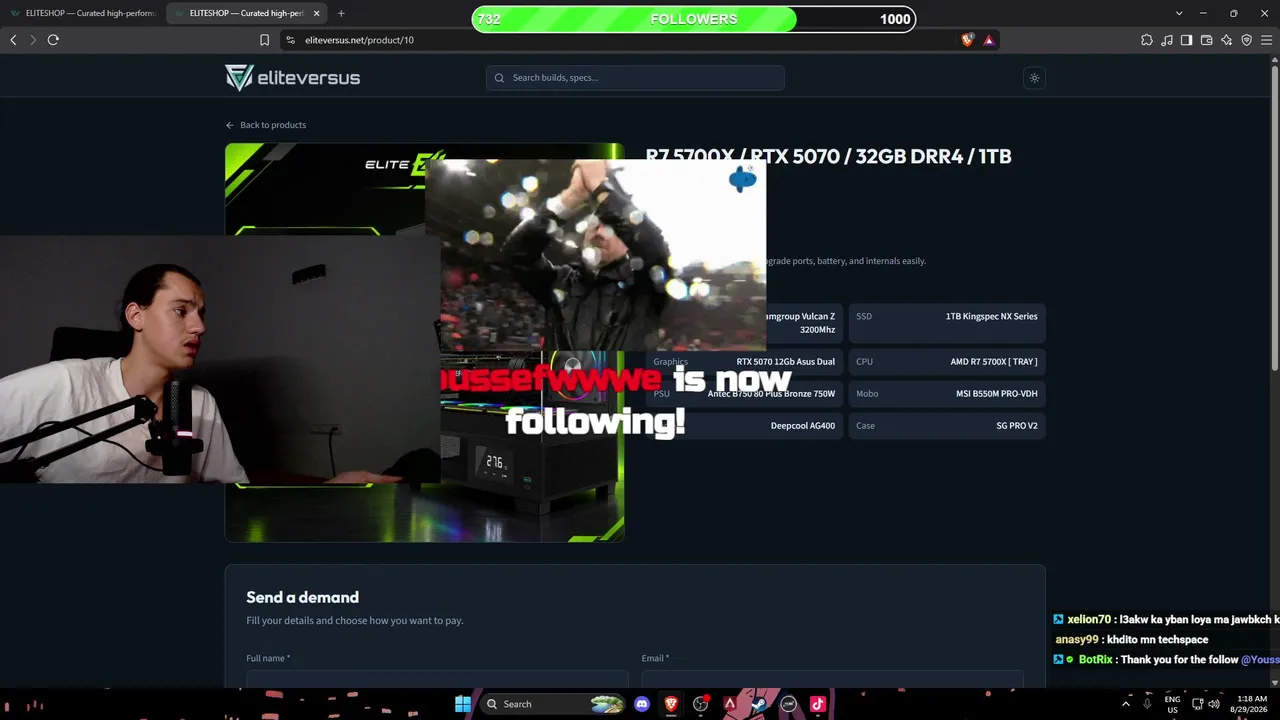
Task: Select the MSI B550M PRO-VDH mobo text
Action: click(996, 394)
